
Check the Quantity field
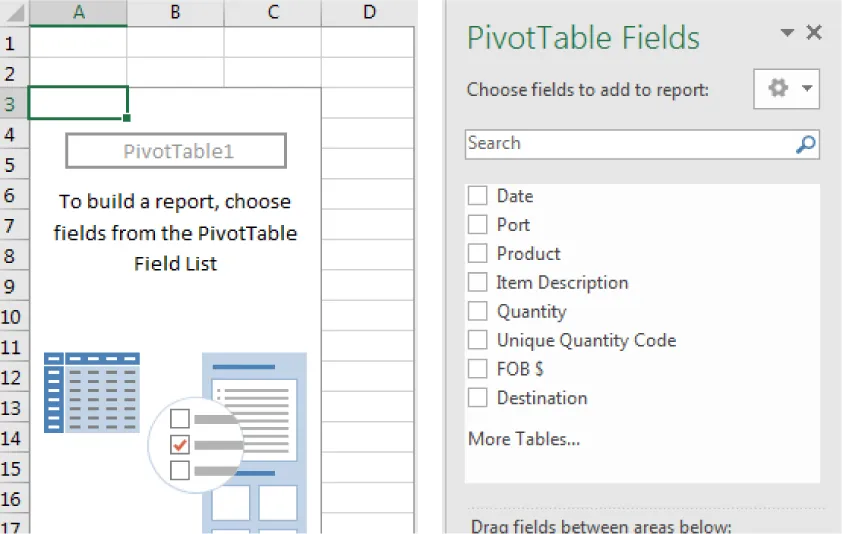tap(478, 312)
